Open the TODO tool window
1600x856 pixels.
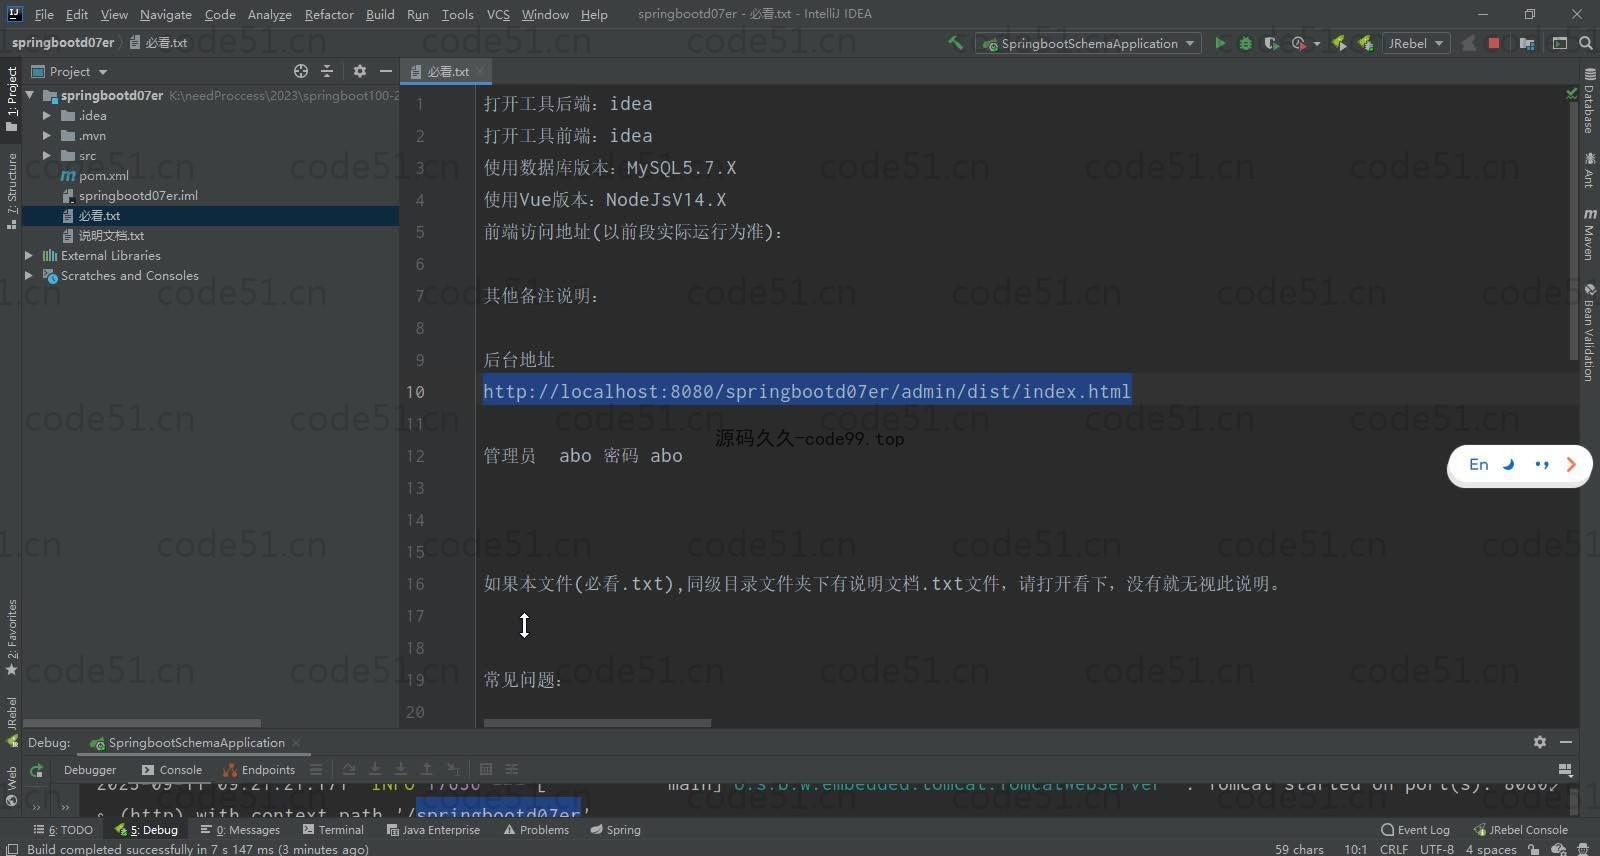63,829
